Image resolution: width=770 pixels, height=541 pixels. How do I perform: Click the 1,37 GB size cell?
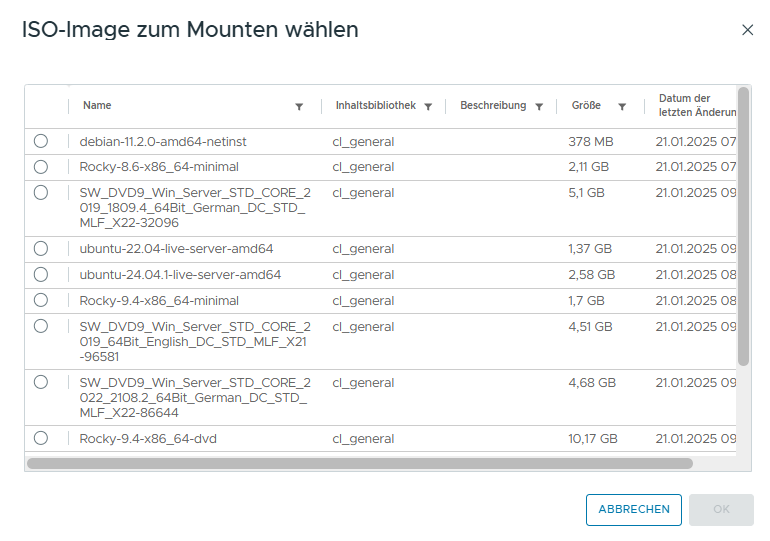tap(590, 249)
